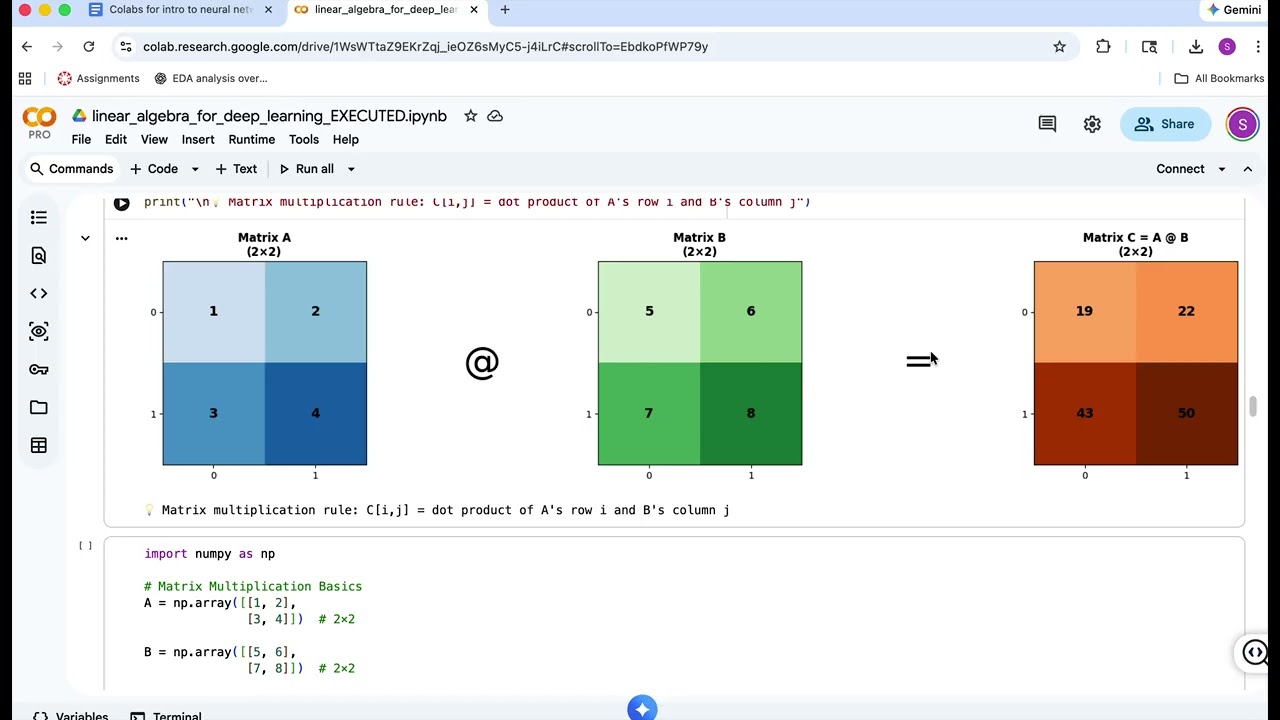The height and width of the screenshot is (720, 1280).
Task: Click the run bracket of import numpy cell
Action: coord(85,546)
